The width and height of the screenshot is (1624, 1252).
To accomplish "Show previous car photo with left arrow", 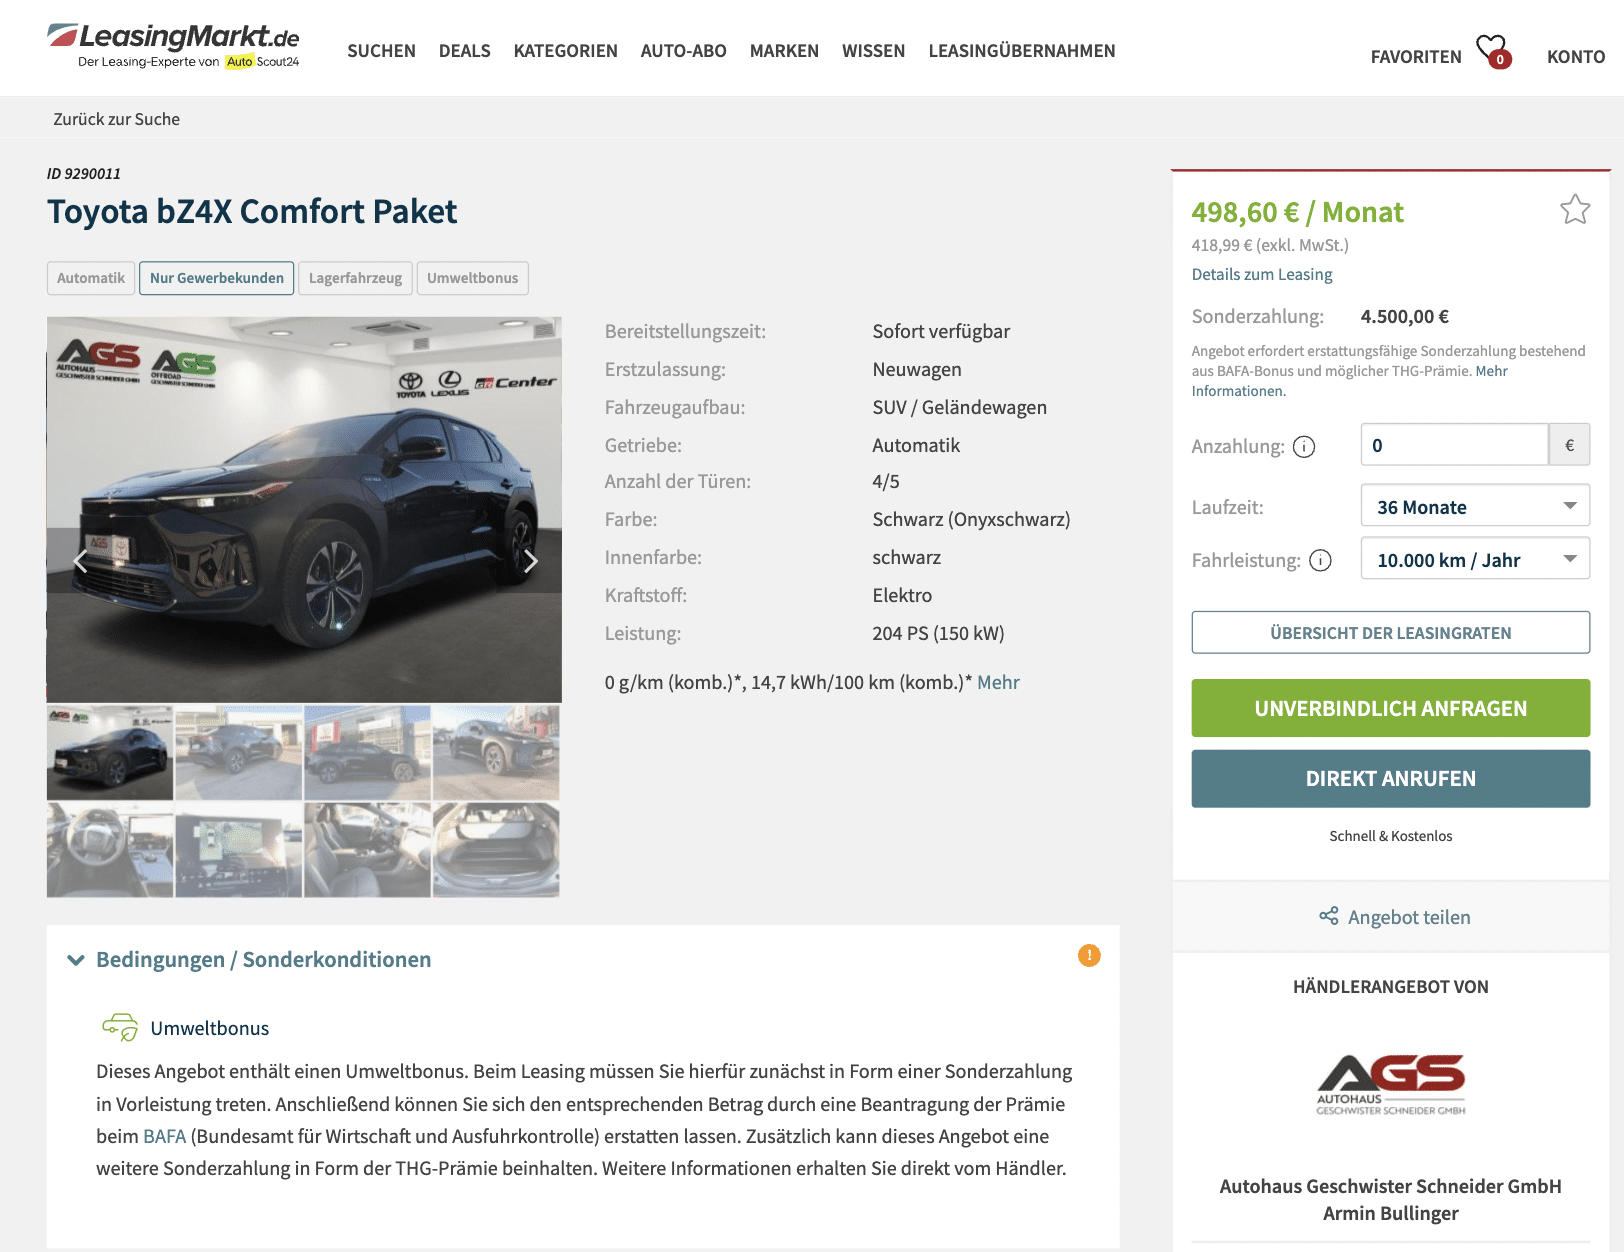I will [x=80, y=561].
